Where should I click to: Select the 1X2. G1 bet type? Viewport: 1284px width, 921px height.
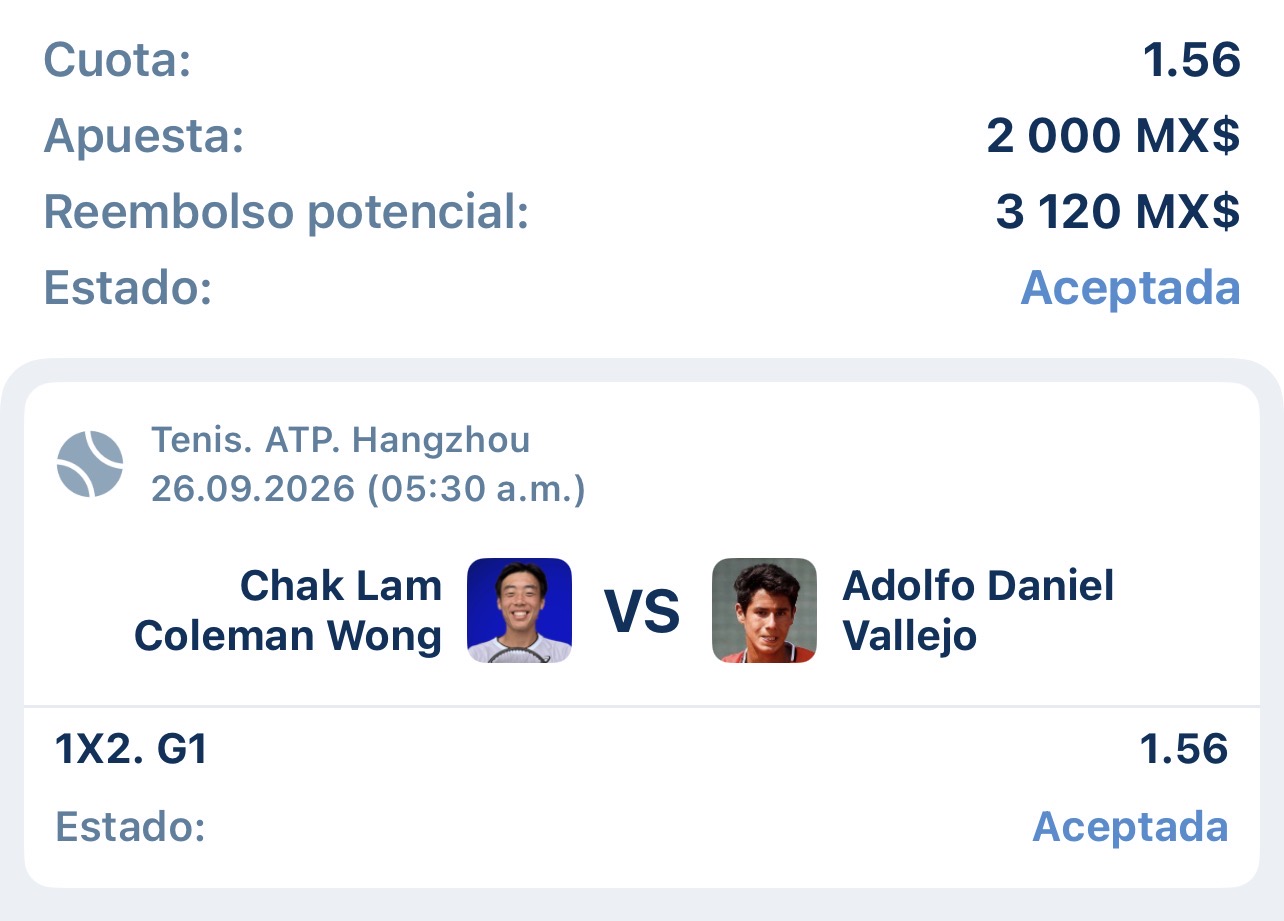[131, 749]
